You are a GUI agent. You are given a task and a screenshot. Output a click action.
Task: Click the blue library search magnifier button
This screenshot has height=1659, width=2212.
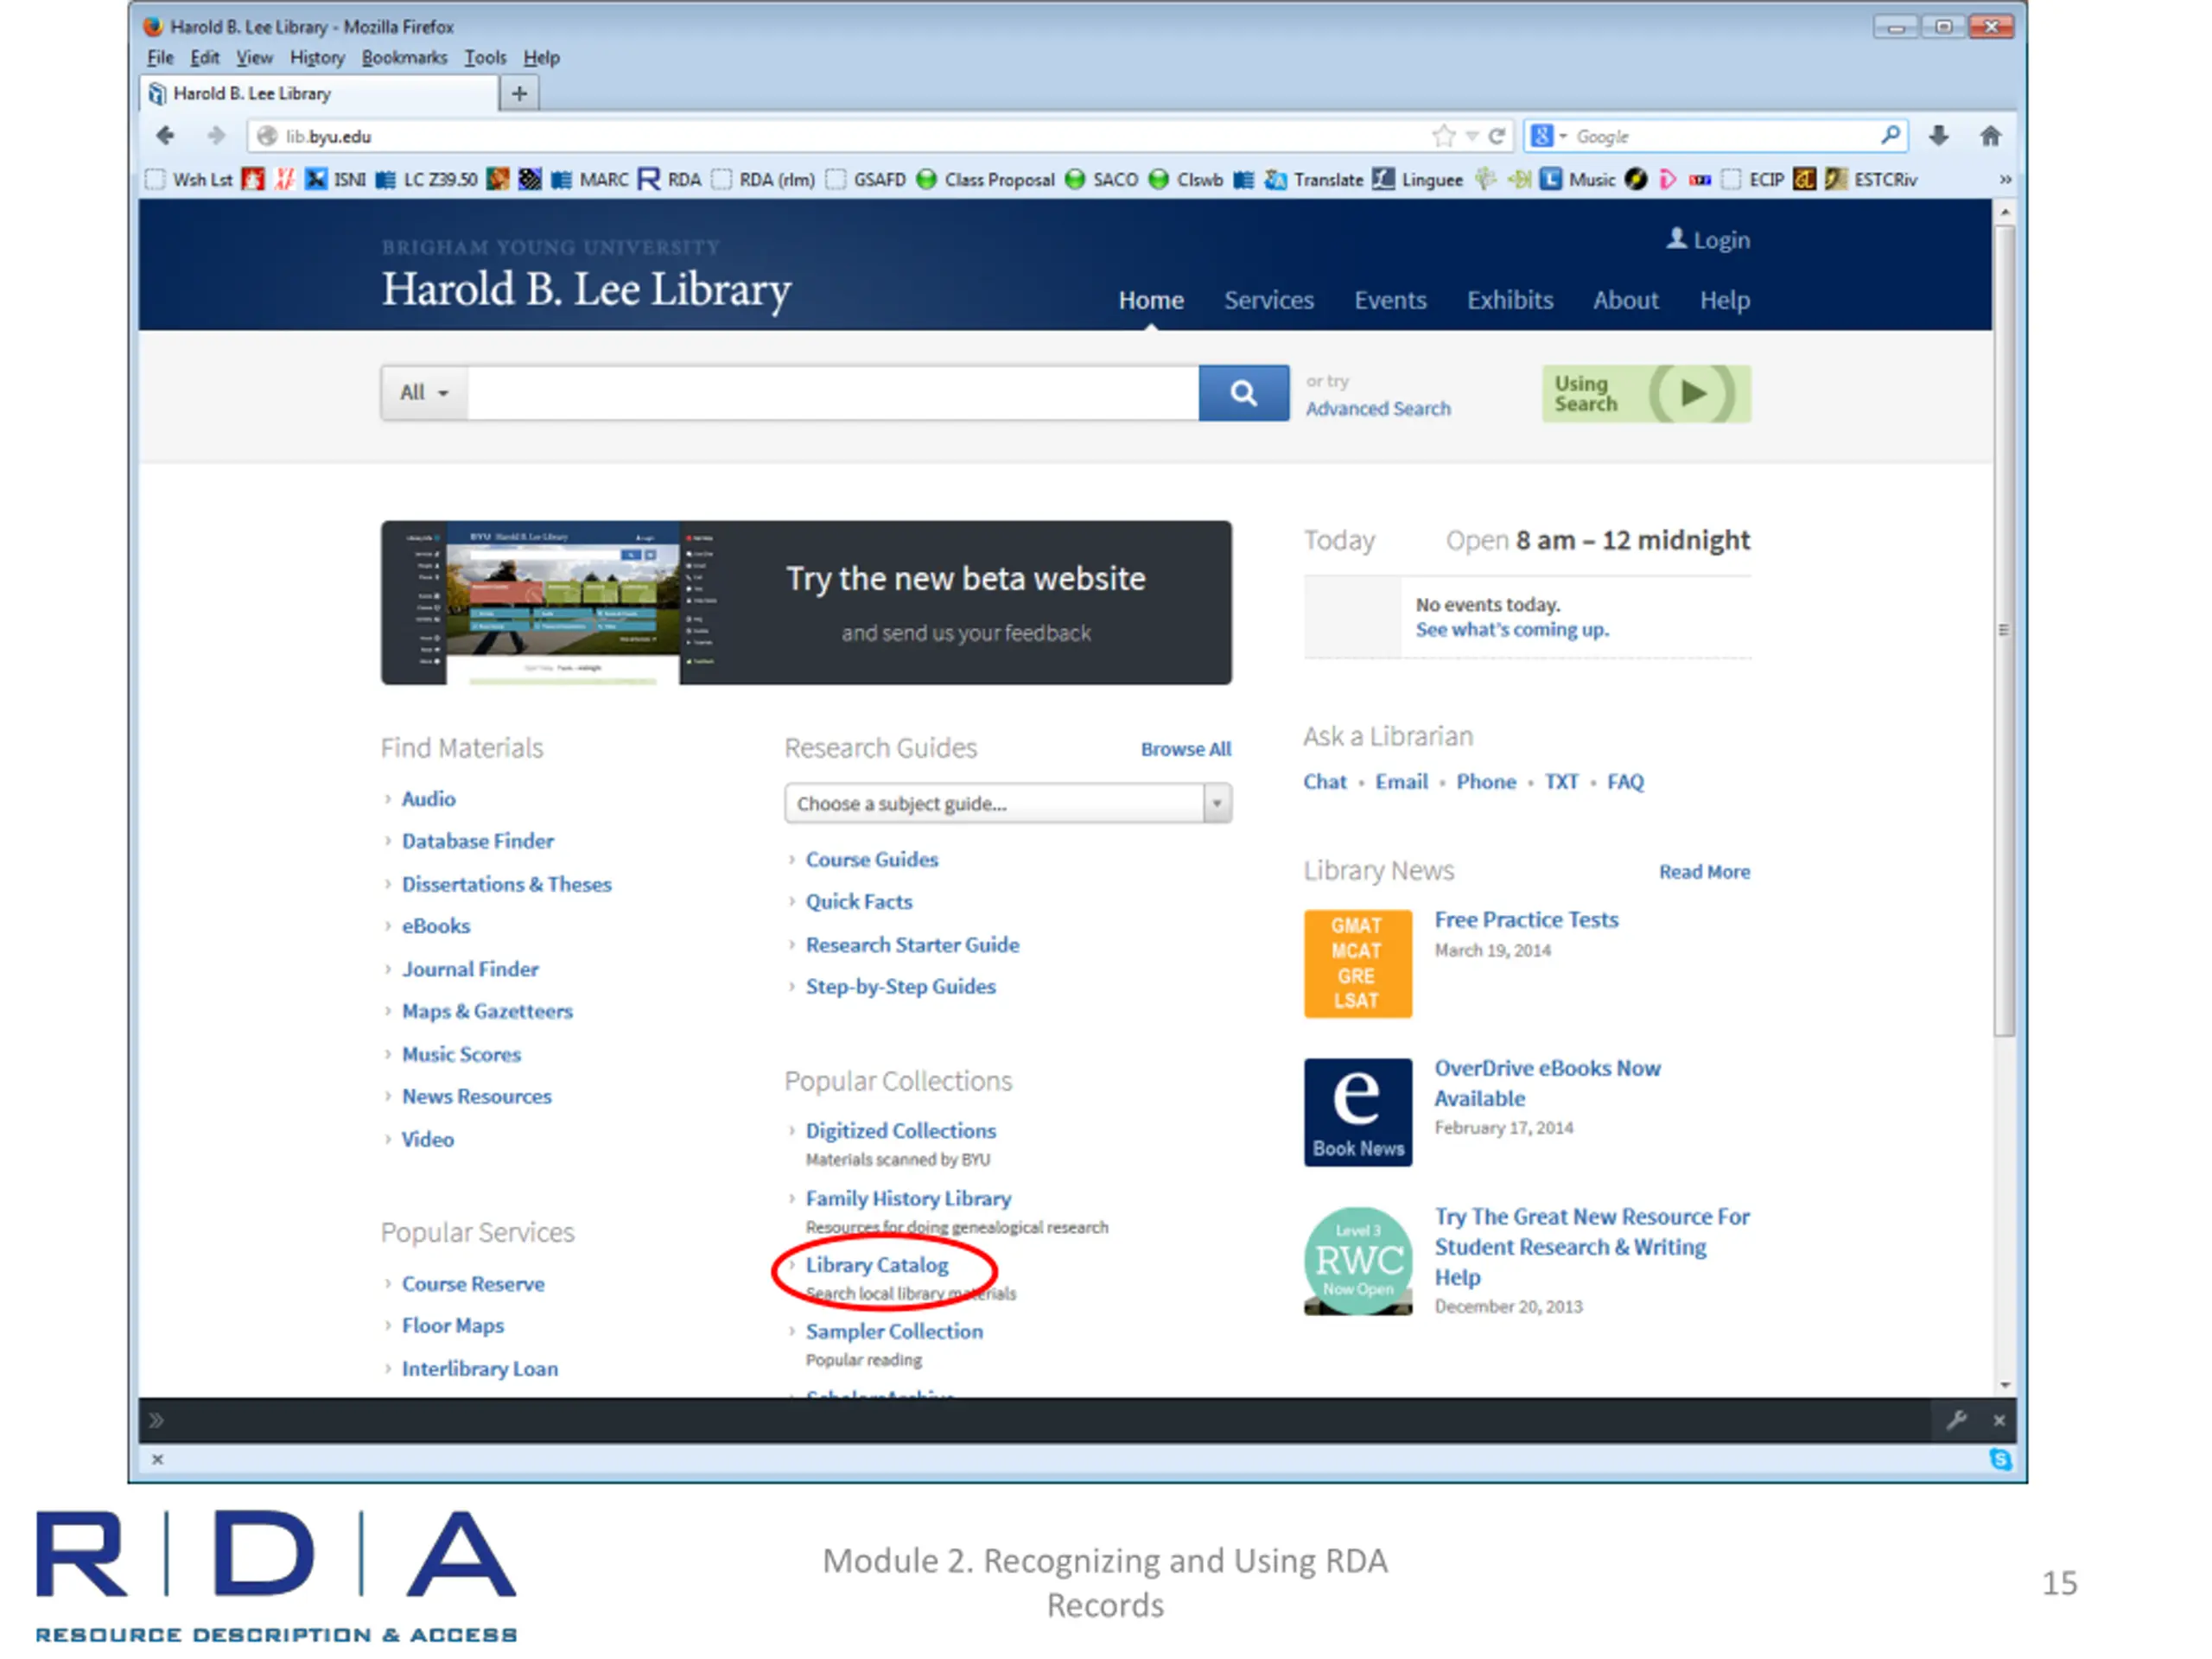pos(1243,393)
